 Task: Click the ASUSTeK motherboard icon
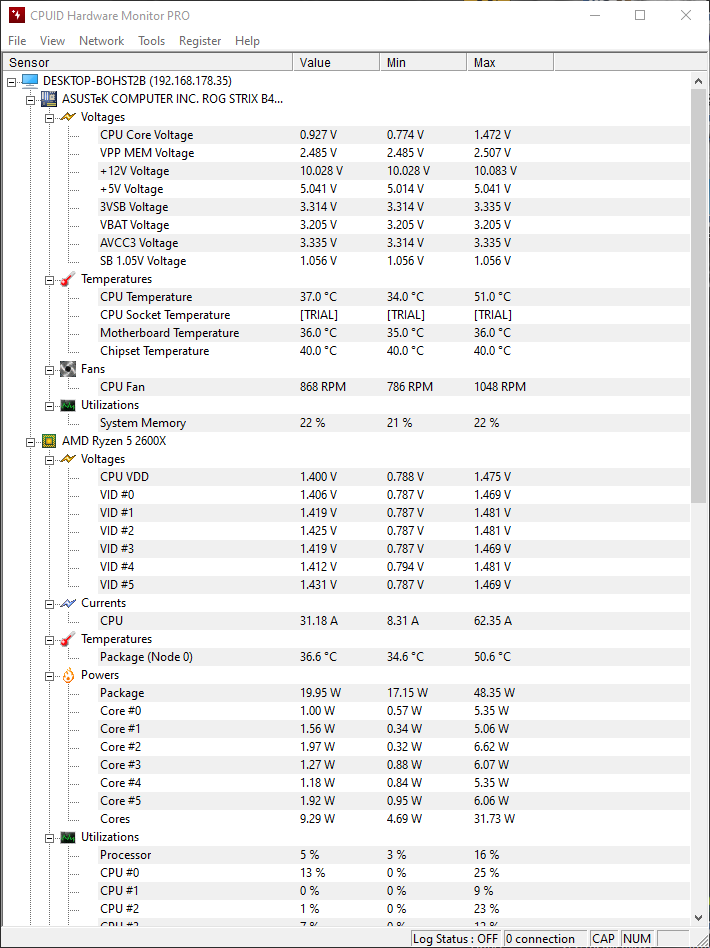click(x=48, y=99)
